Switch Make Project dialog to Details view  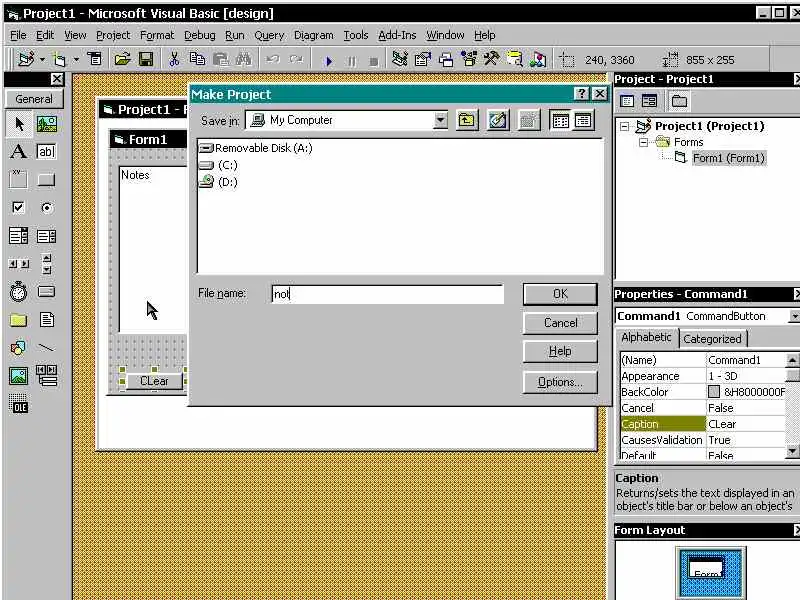pos(583,120)
